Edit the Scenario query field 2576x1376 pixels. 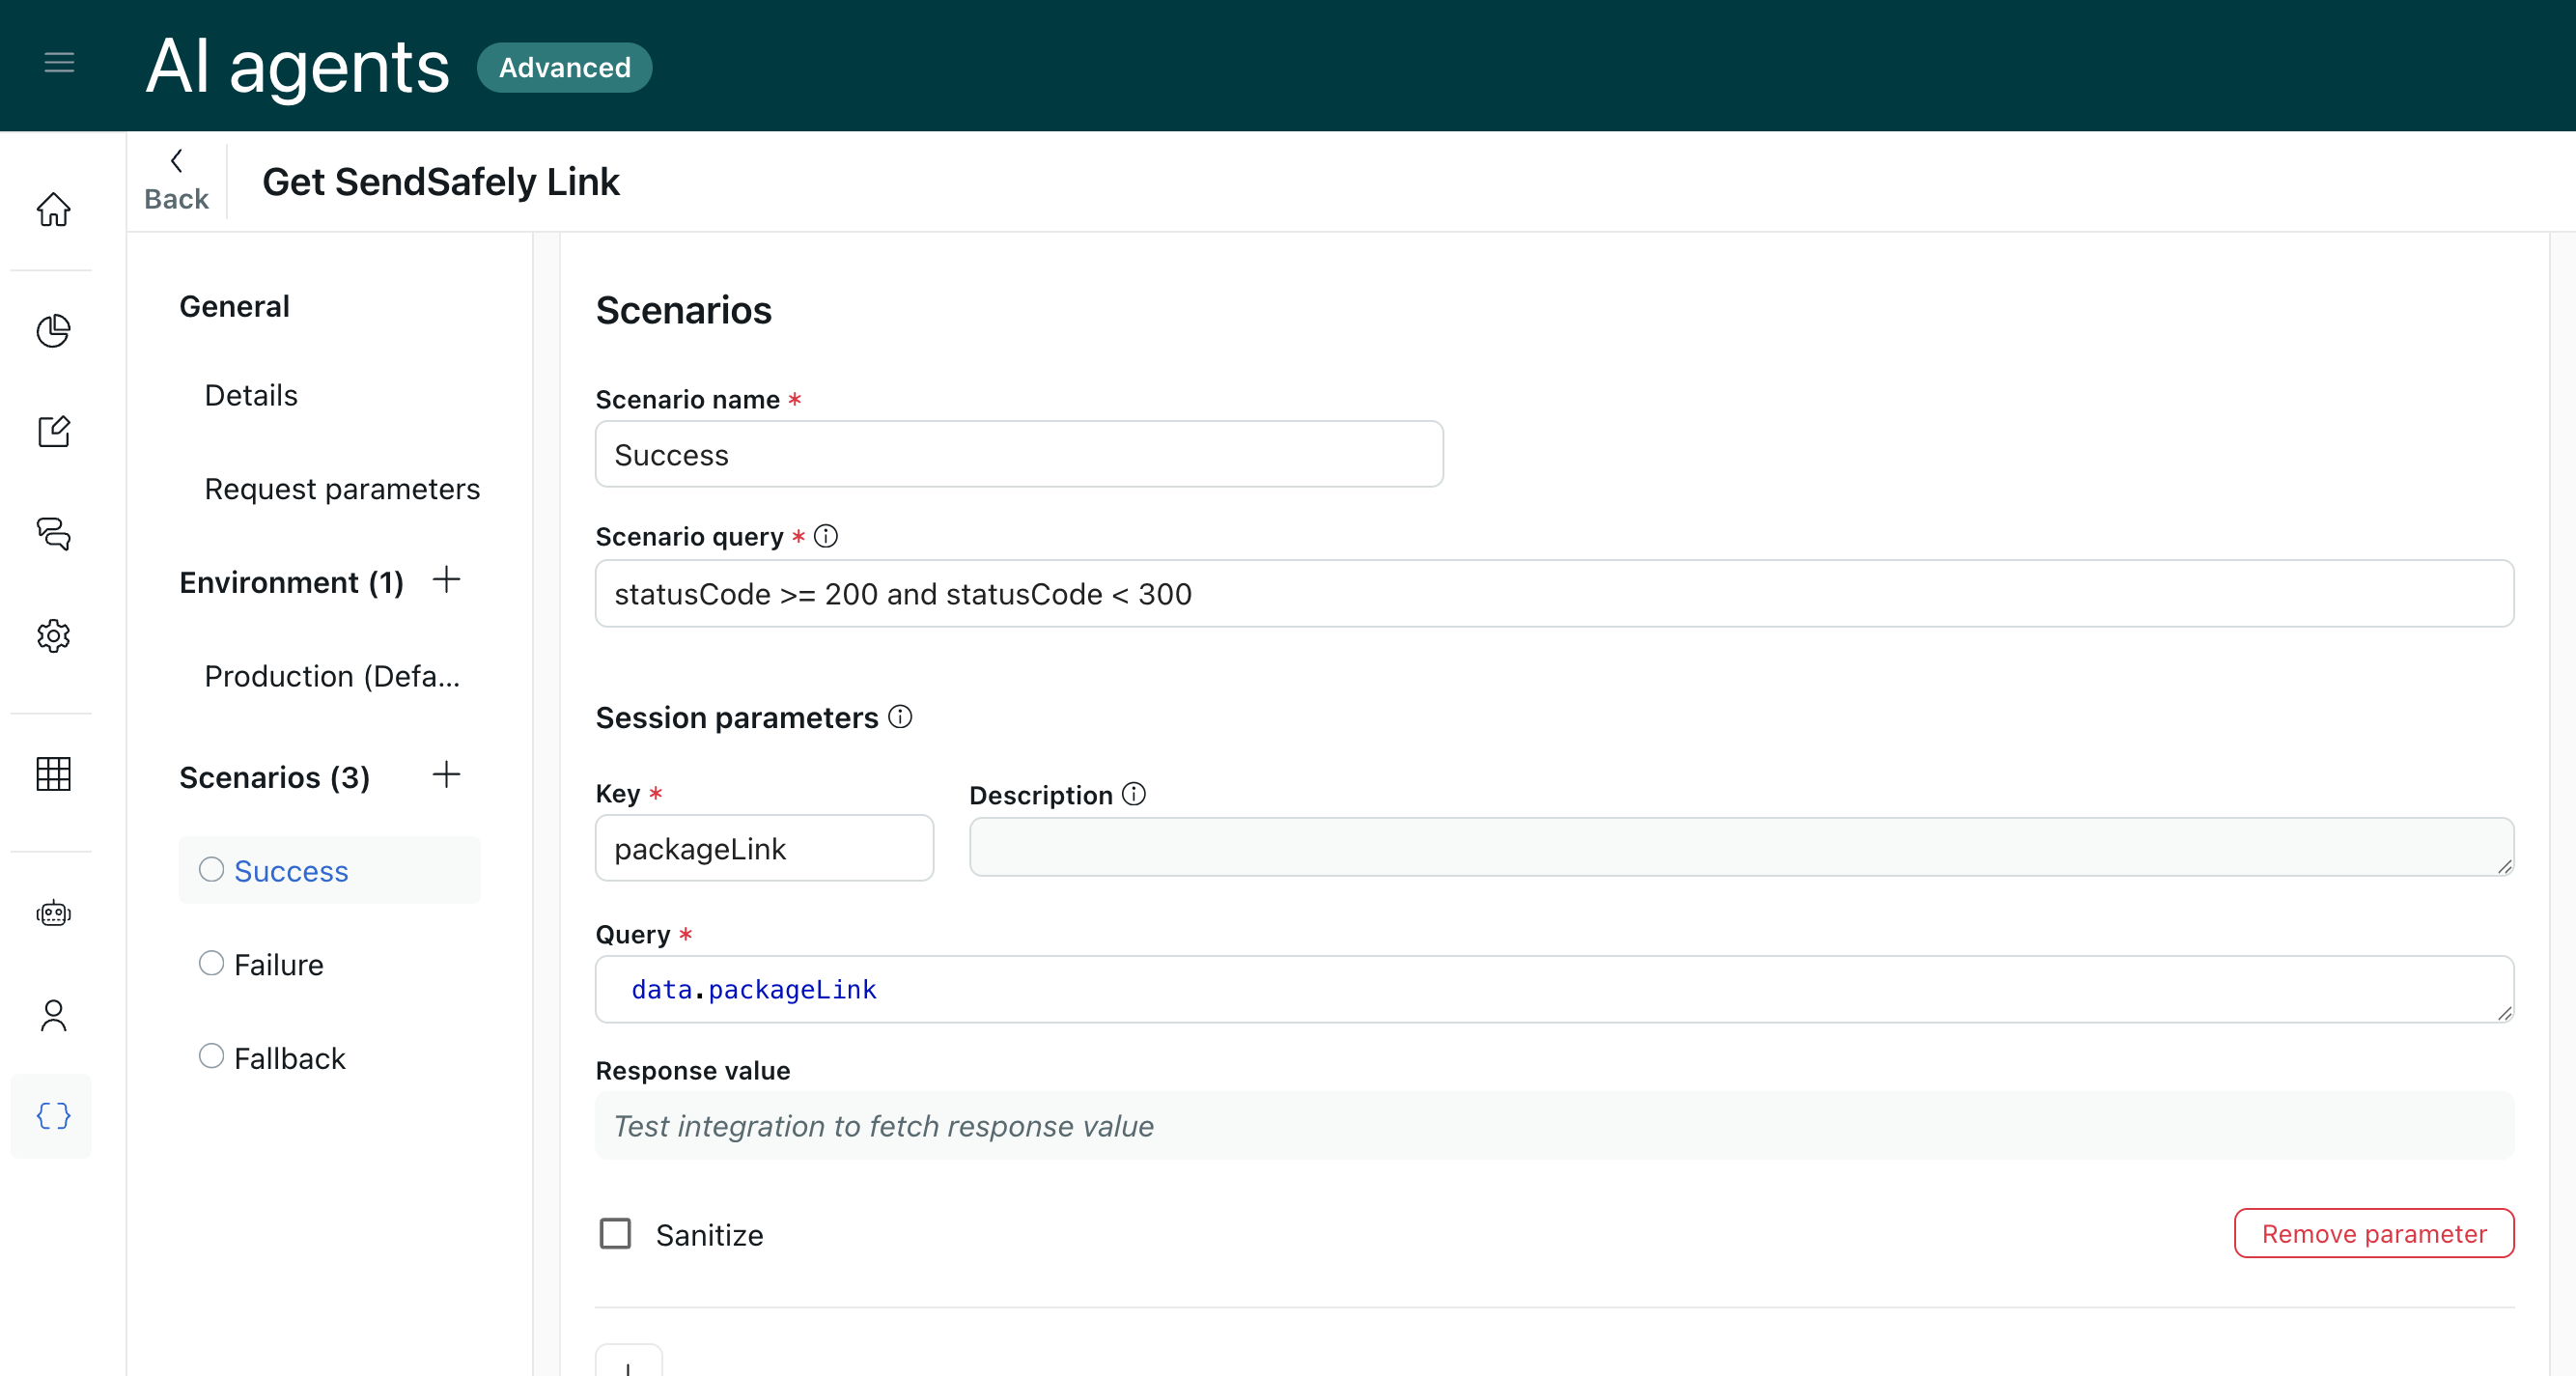coord(1555,594)
